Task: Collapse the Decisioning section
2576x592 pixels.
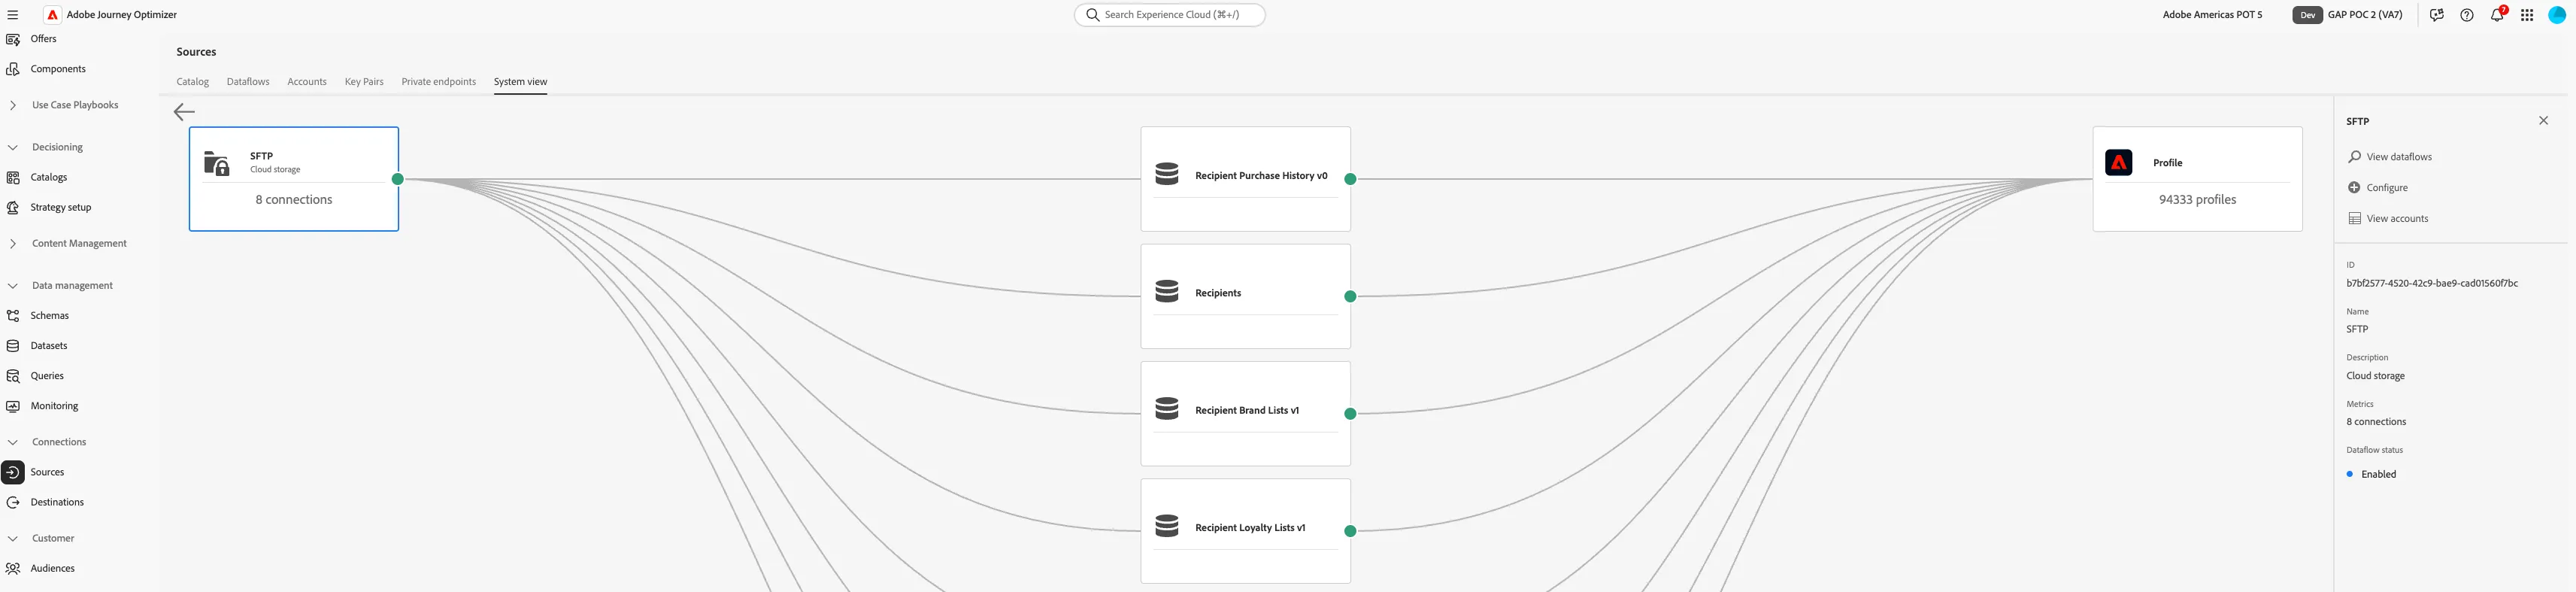Action: [x=13, y=147]
